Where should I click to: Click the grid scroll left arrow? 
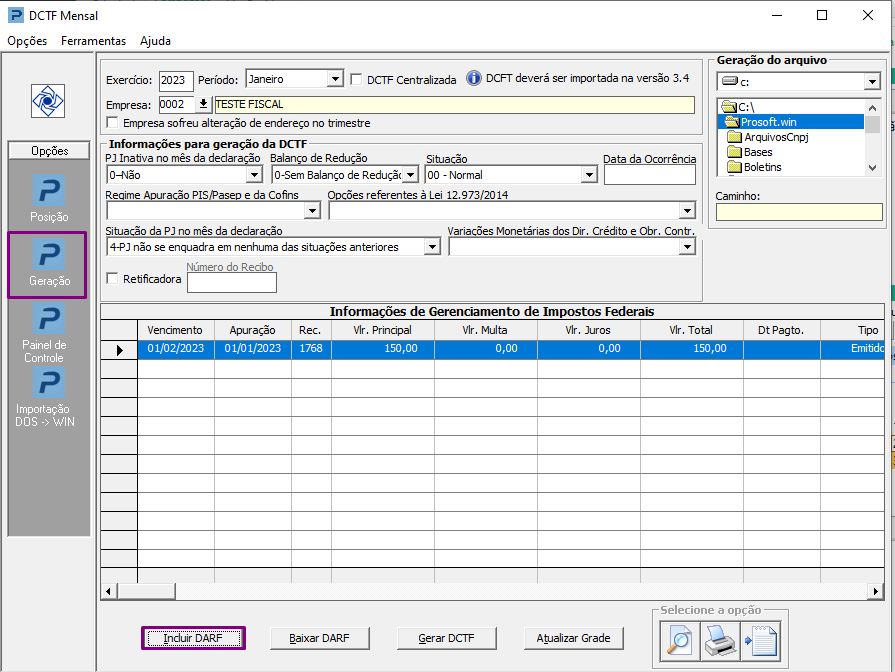click(109, 591)
